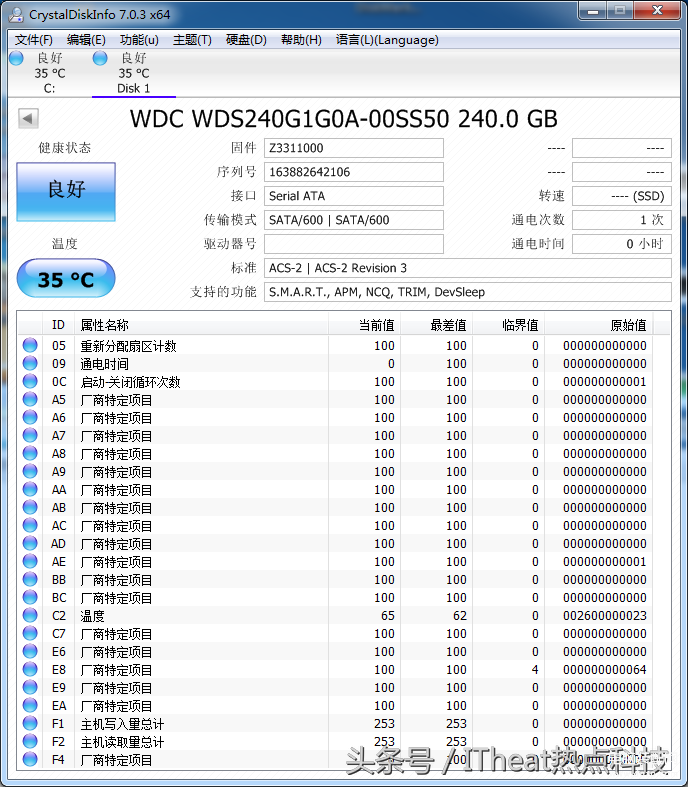Switch to the C: drive tab

click(x=49, y=73)
